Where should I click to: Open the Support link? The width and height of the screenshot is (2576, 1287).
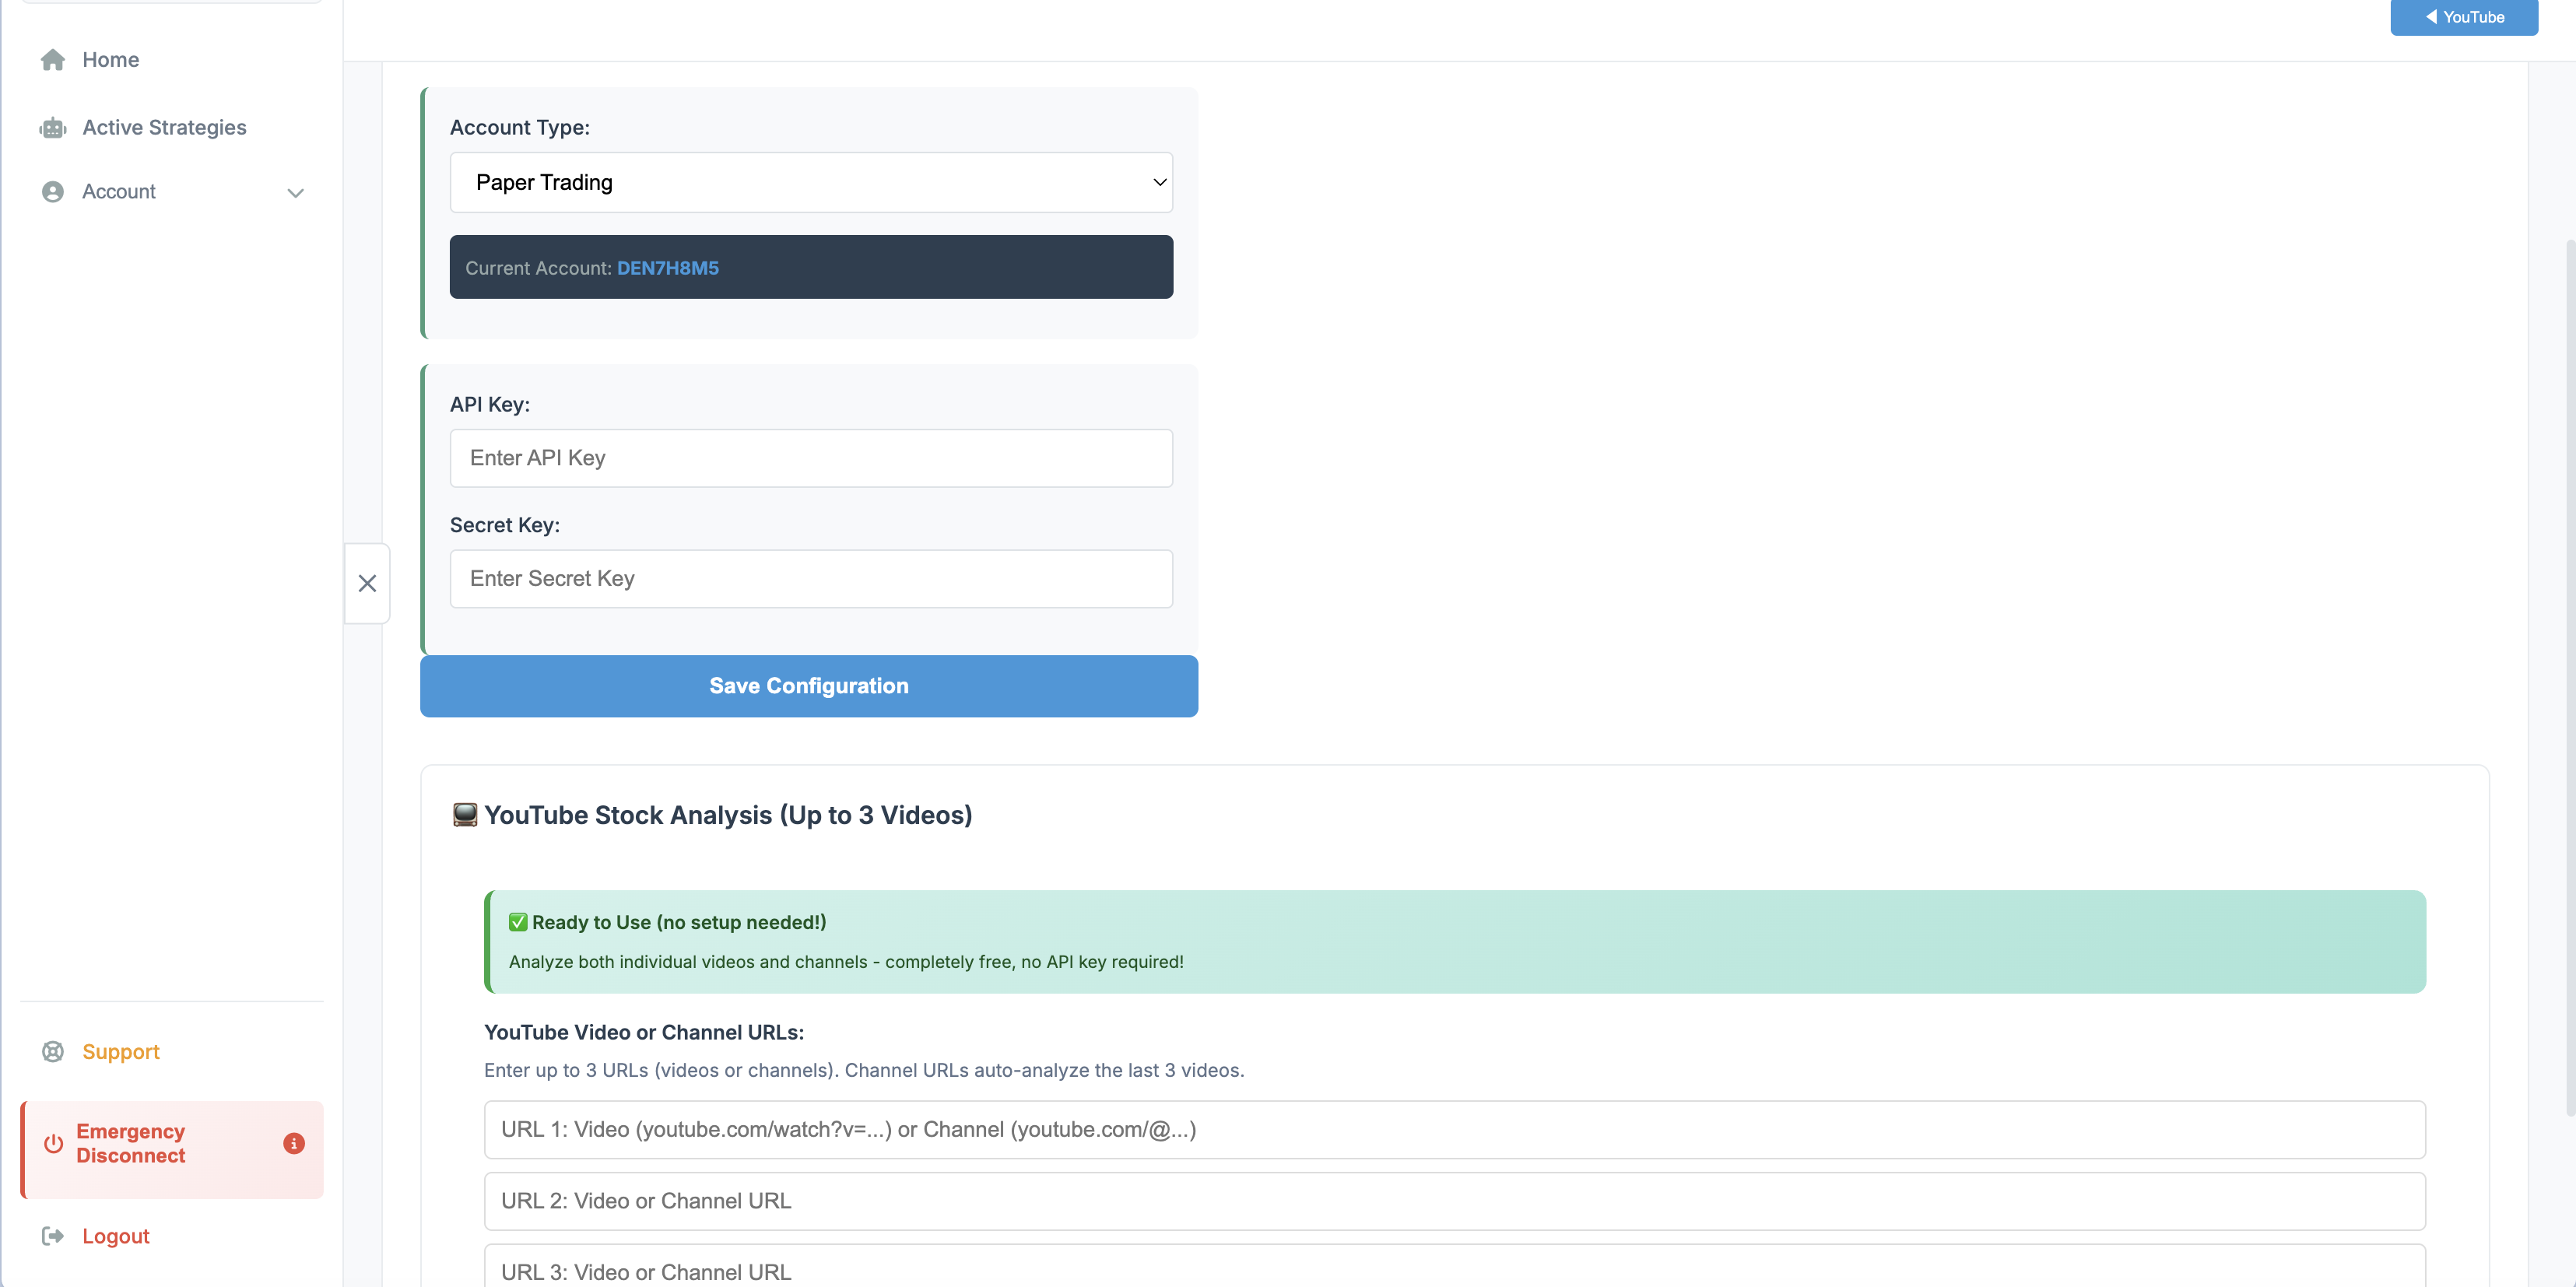[x=121, y=1052]
